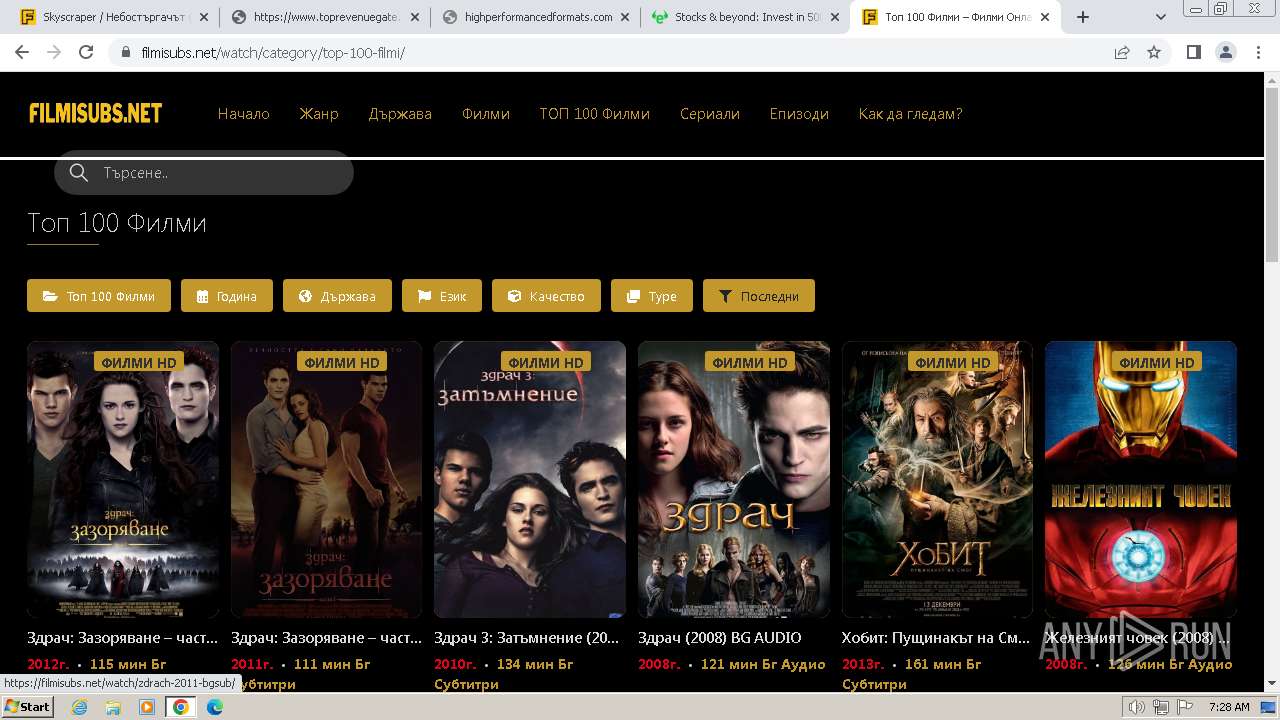
Task: Open the Chrome profile avatar icon
Action: (1225, 53)
